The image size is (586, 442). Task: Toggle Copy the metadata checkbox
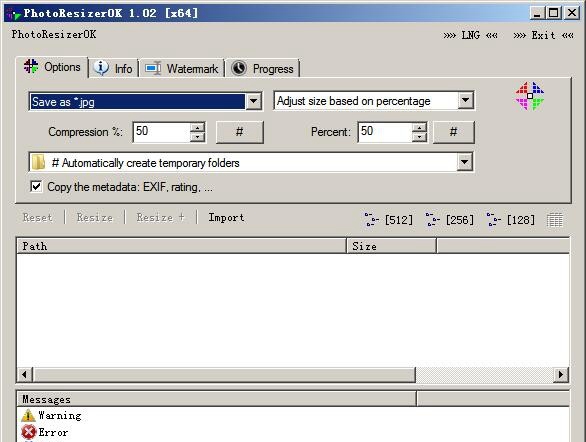36,186
